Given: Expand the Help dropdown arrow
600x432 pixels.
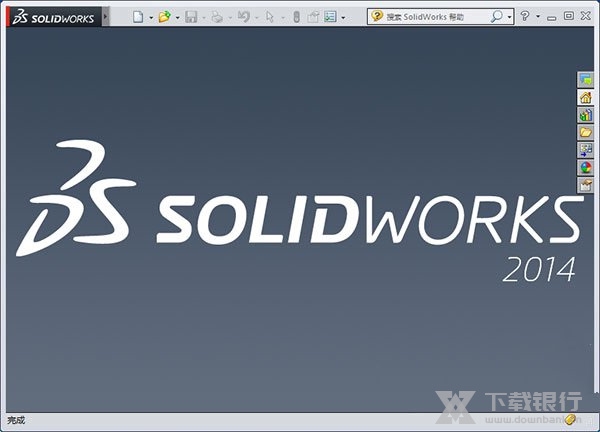Looking at the screenshot, I should click(x=538, y=17).
